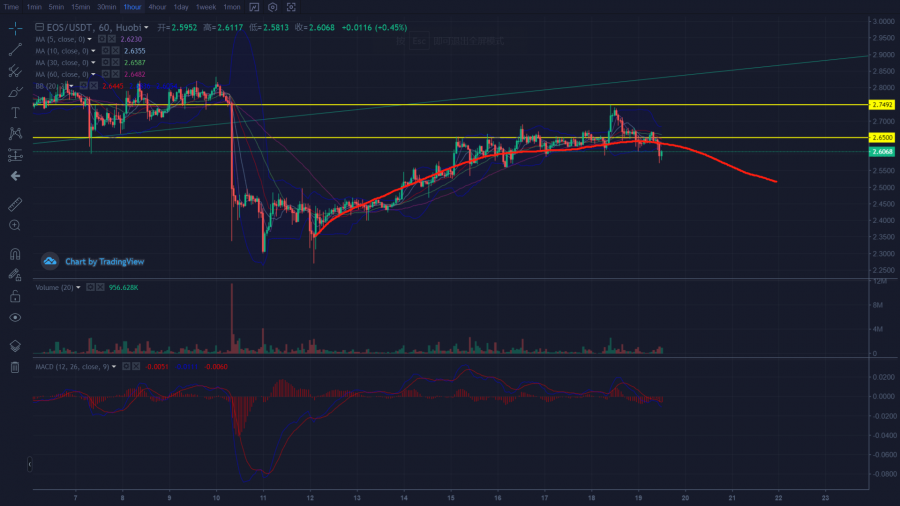Open the MACD (12, 26, close, 9) dropdown arrow
Screen dimensions: 900x506
tap(114, 367)
